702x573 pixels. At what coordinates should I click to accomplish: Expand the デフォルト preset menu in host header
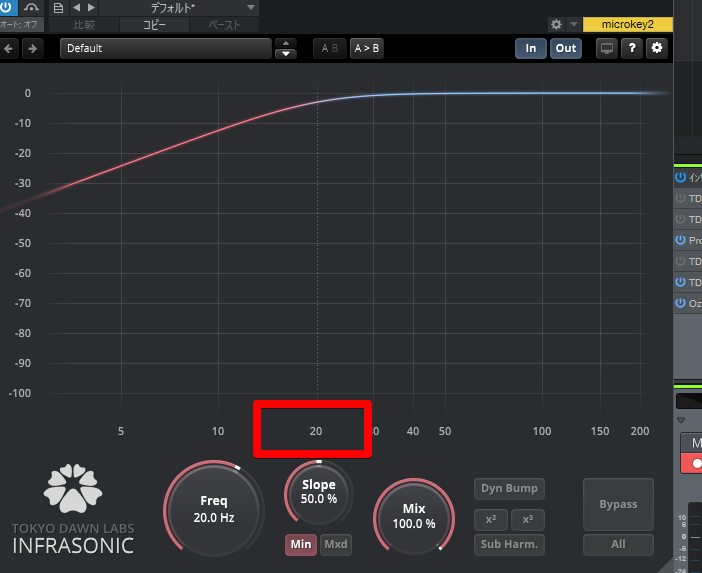click(x=250, y=8)
